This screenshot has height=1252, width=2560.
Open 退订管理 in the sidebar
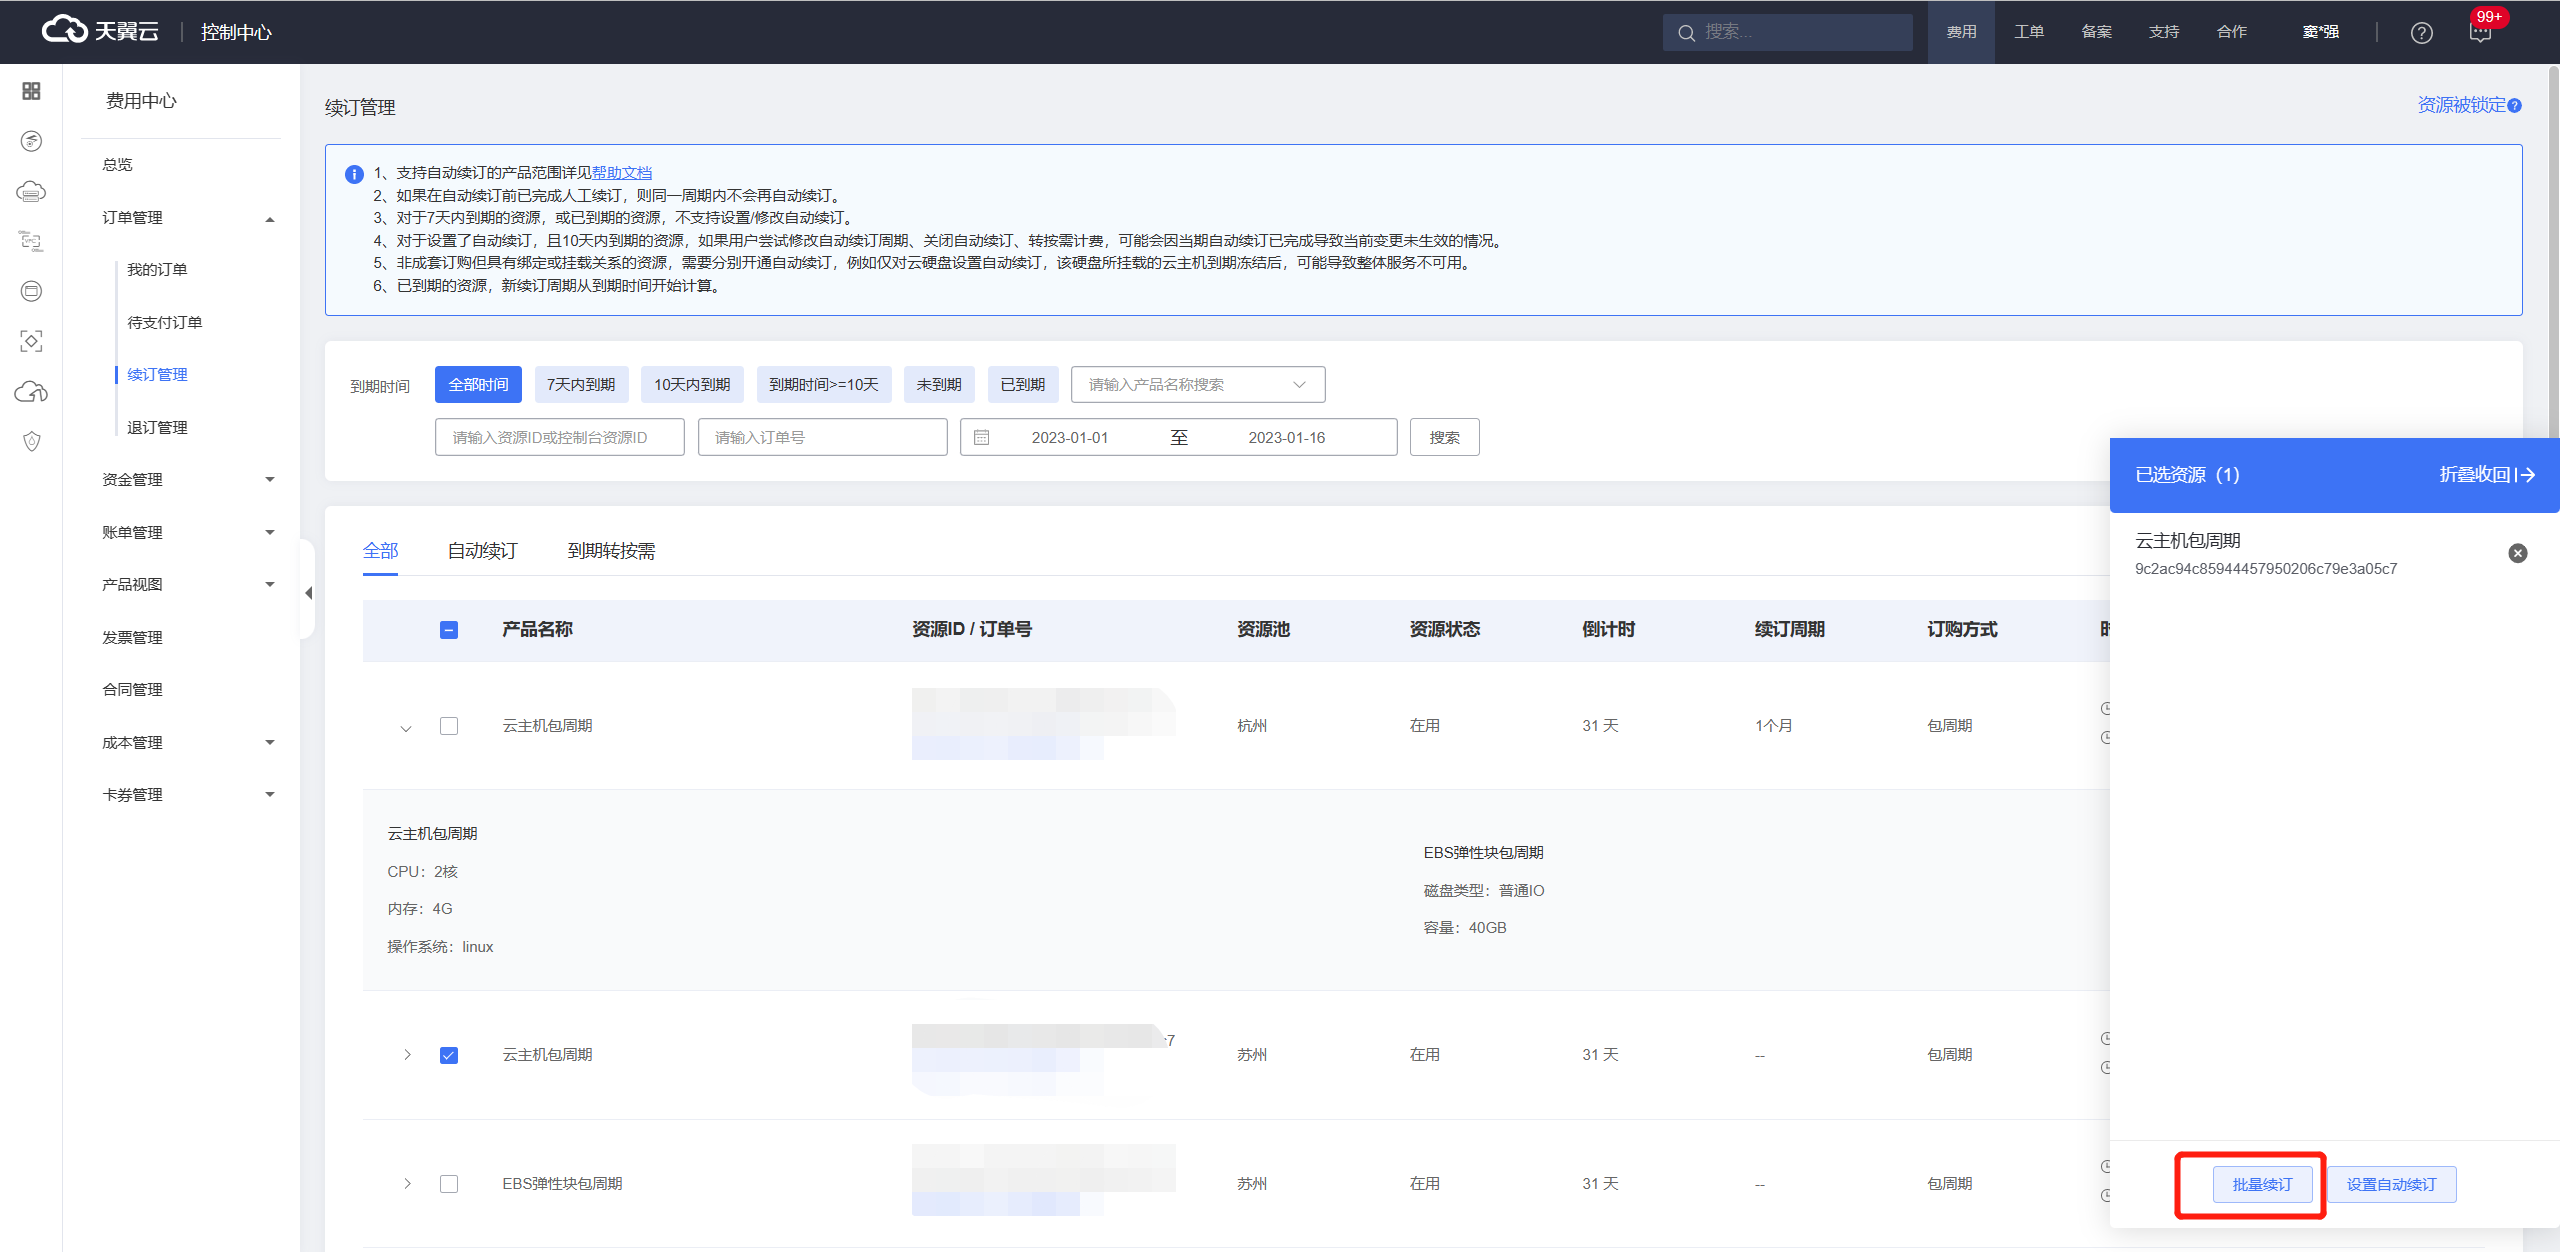click(x=157, y=428)
